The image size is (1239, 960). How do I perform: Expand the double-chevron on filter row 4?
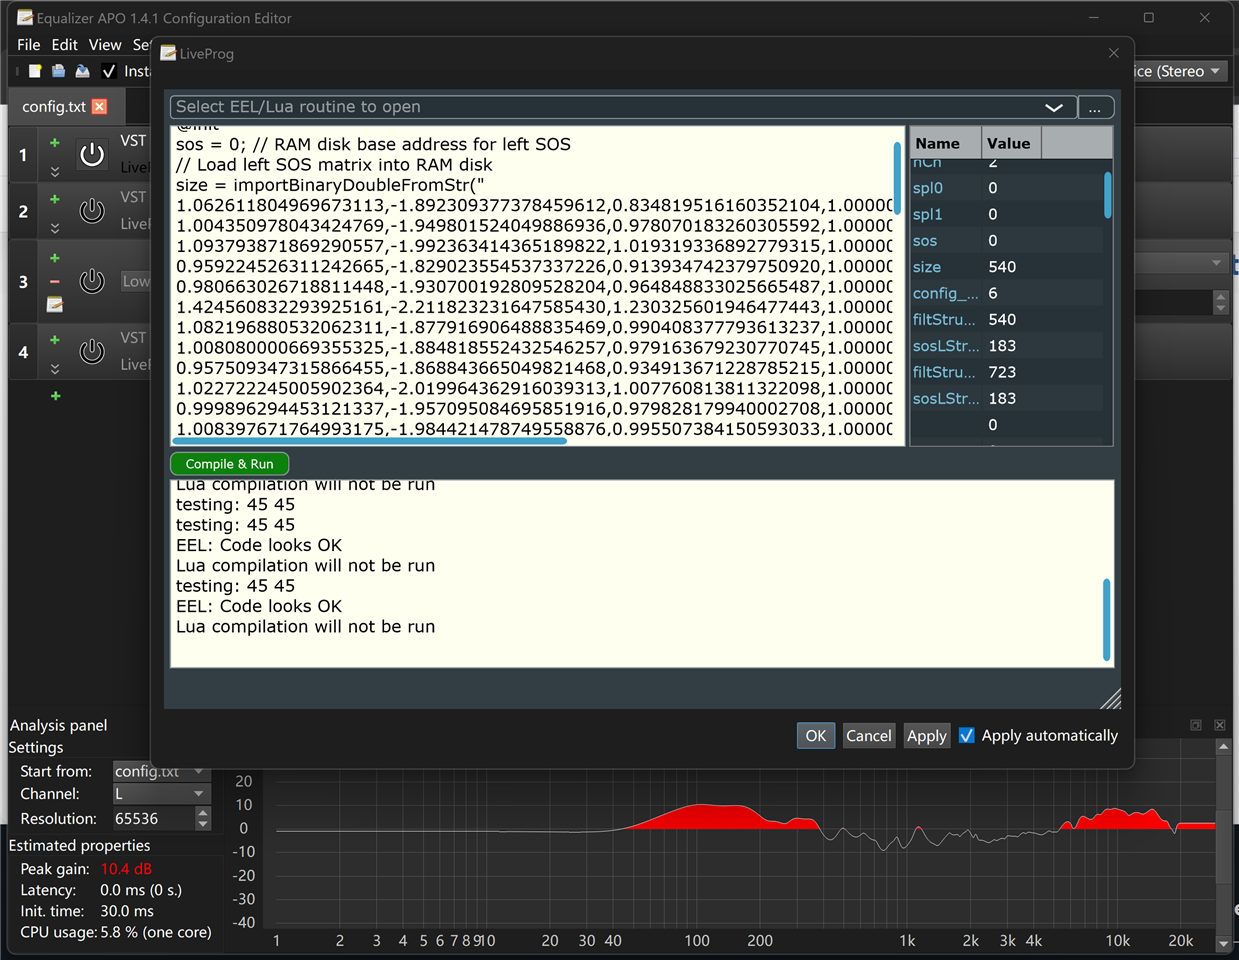55,368
